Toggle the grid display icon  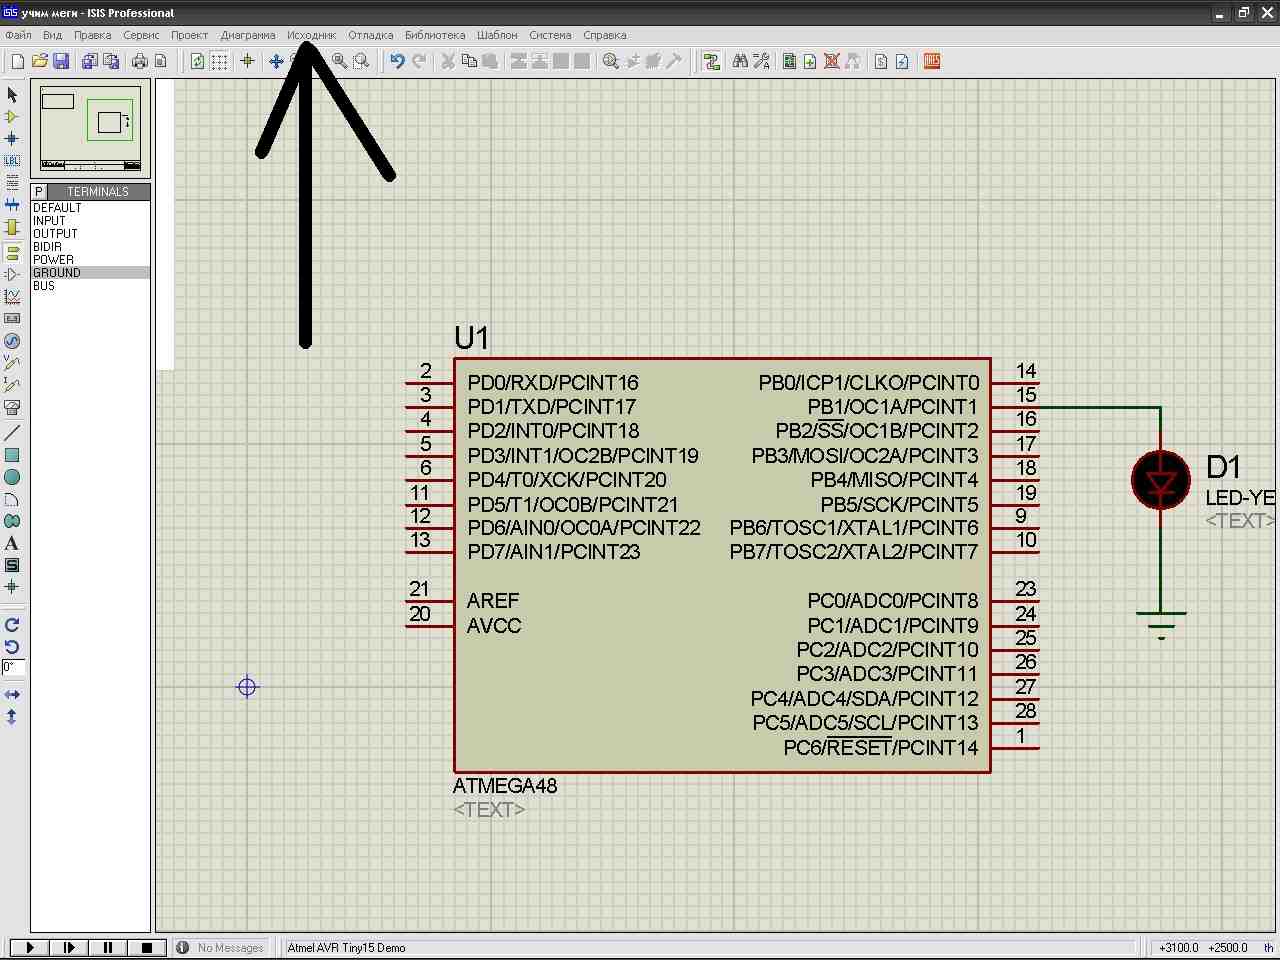point(219,62)
